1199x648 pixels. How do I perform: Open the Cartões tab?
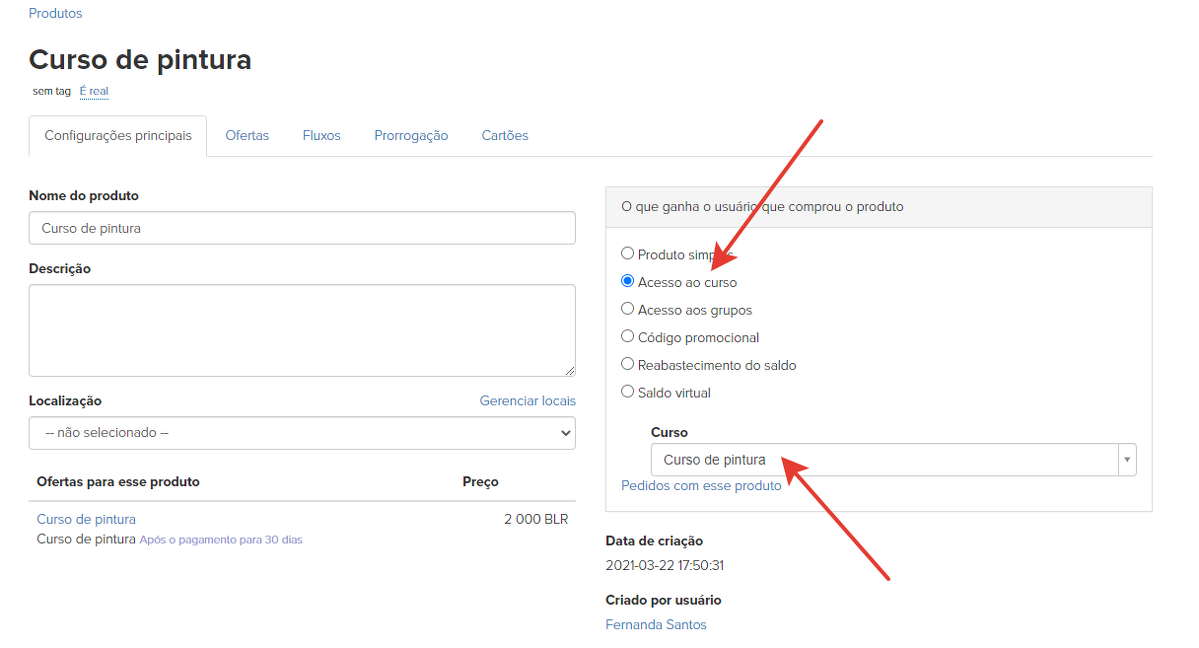pos(504,136)
